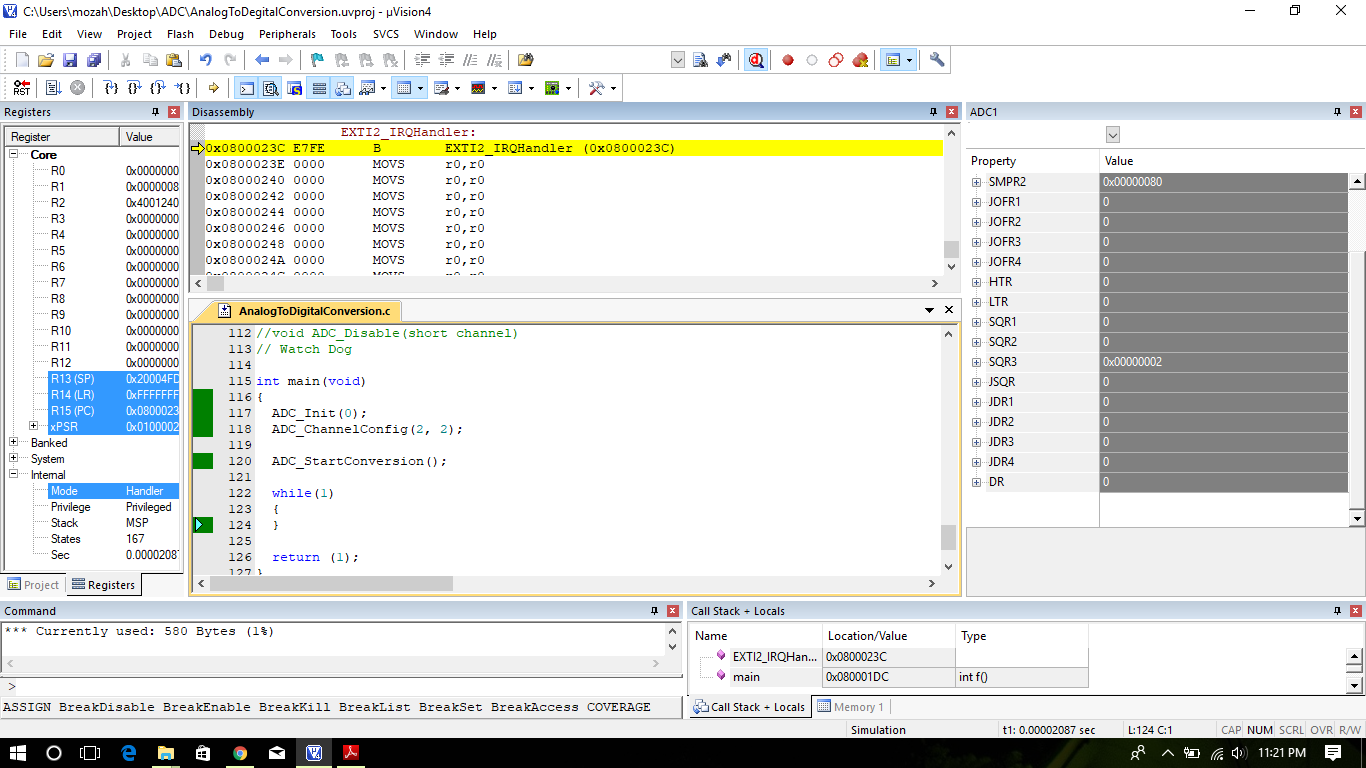Toggle the Command window toolbar button
Viewport: 1366px width, 768px height.
coord(246,88)
